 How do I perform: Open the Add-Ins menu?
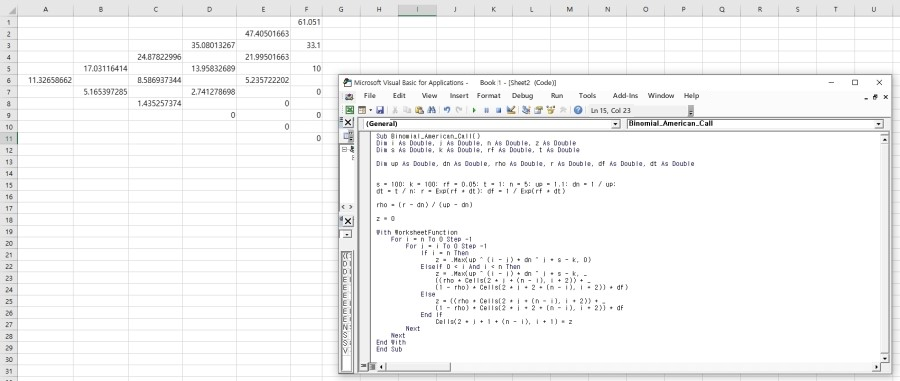coord(624,96)
